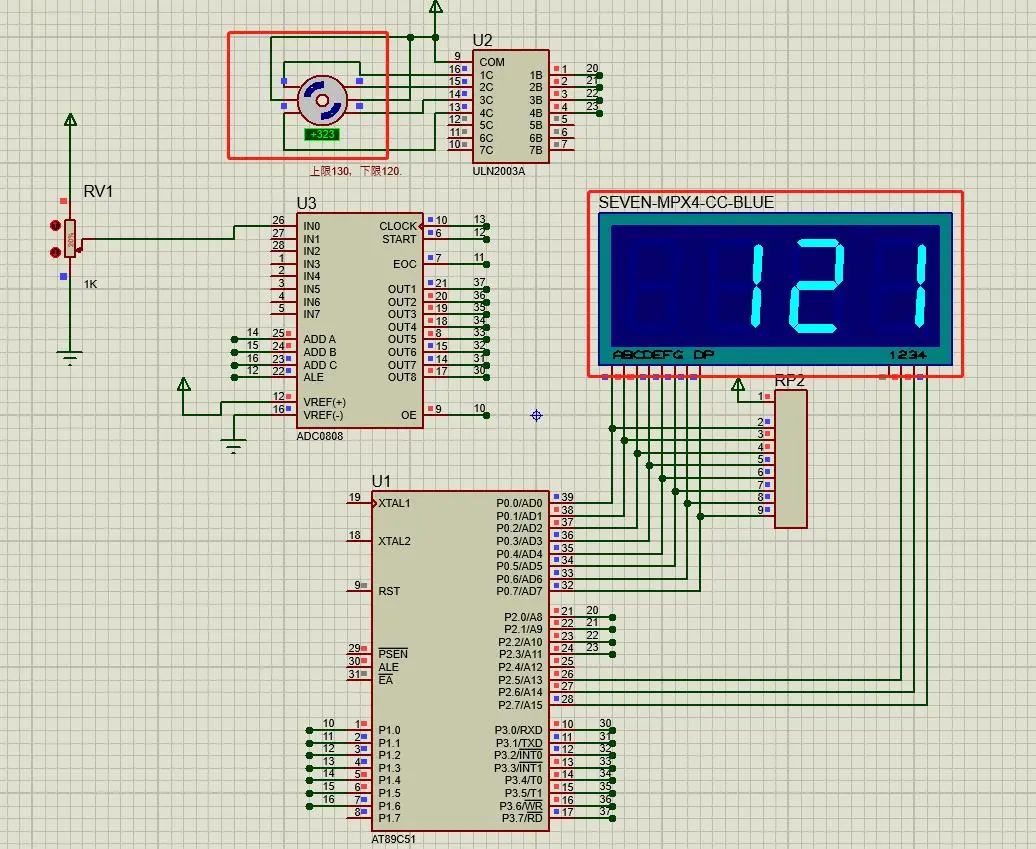This screenshot has width=1036, height=849.
Task: Select the RP2 reference label
Action: (x=790, y=381)
